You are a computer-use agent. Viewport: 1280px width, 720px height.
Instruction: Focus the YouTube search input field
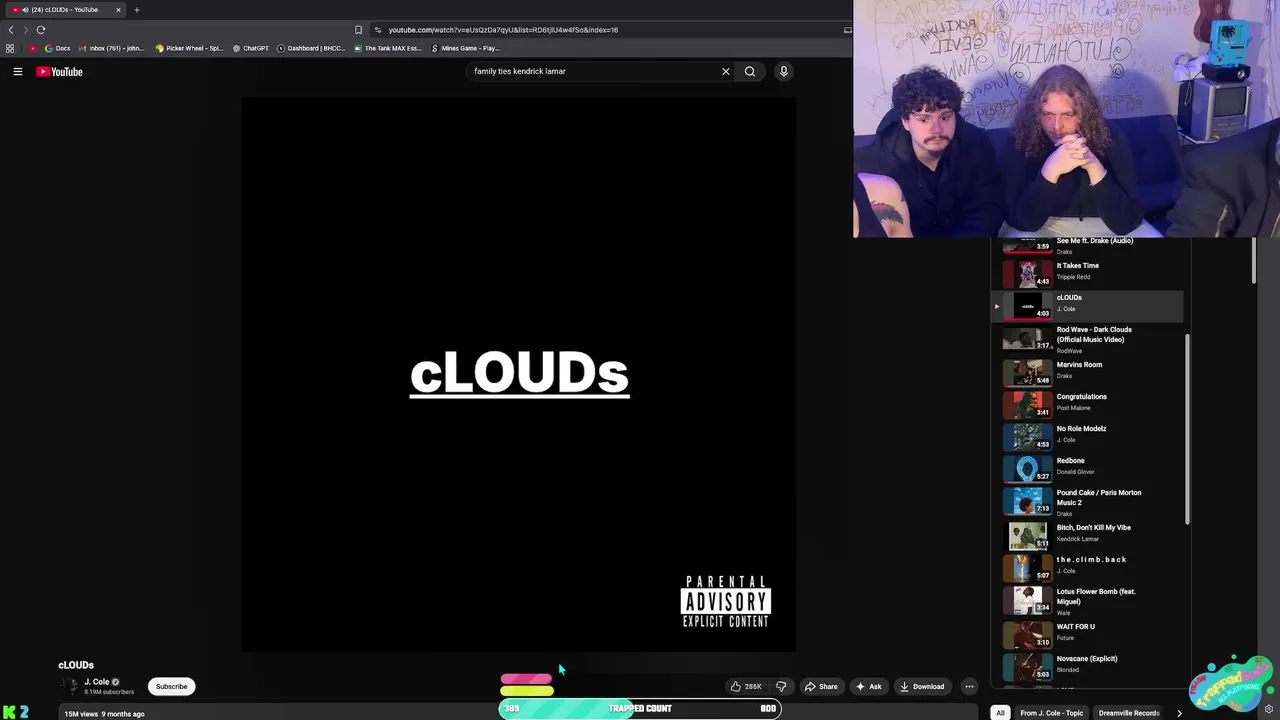point(594,71)
